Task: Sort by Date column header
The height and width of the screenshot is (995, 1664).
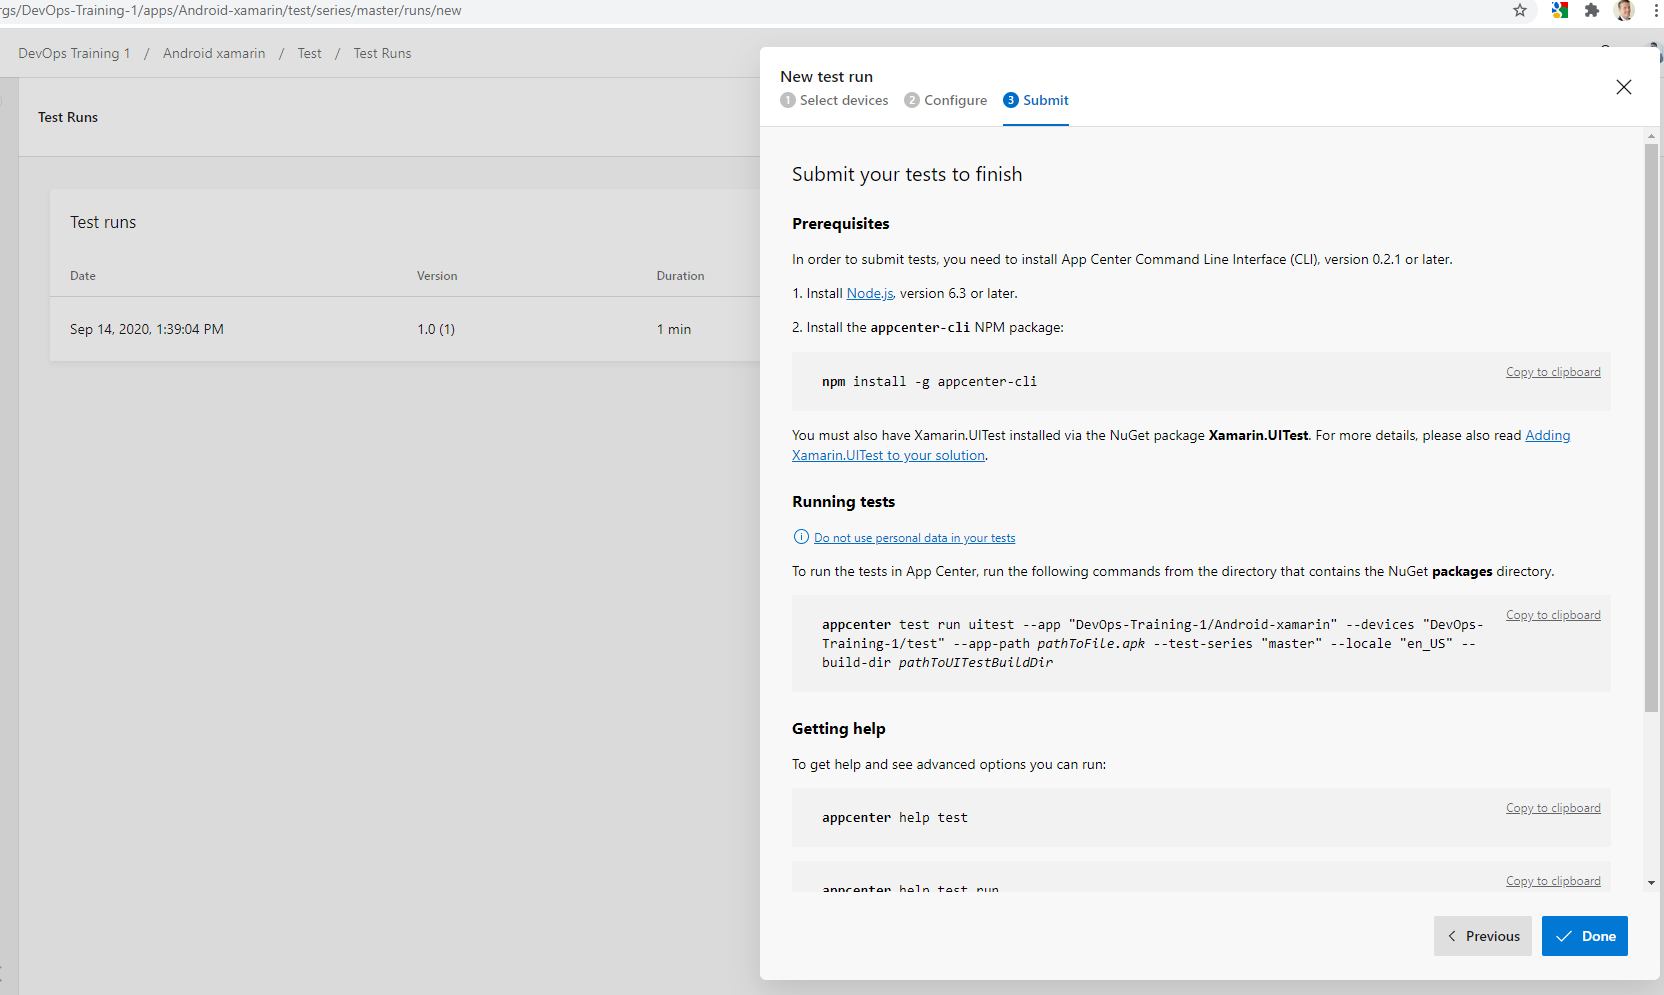Action: click(x=83, y=276)
